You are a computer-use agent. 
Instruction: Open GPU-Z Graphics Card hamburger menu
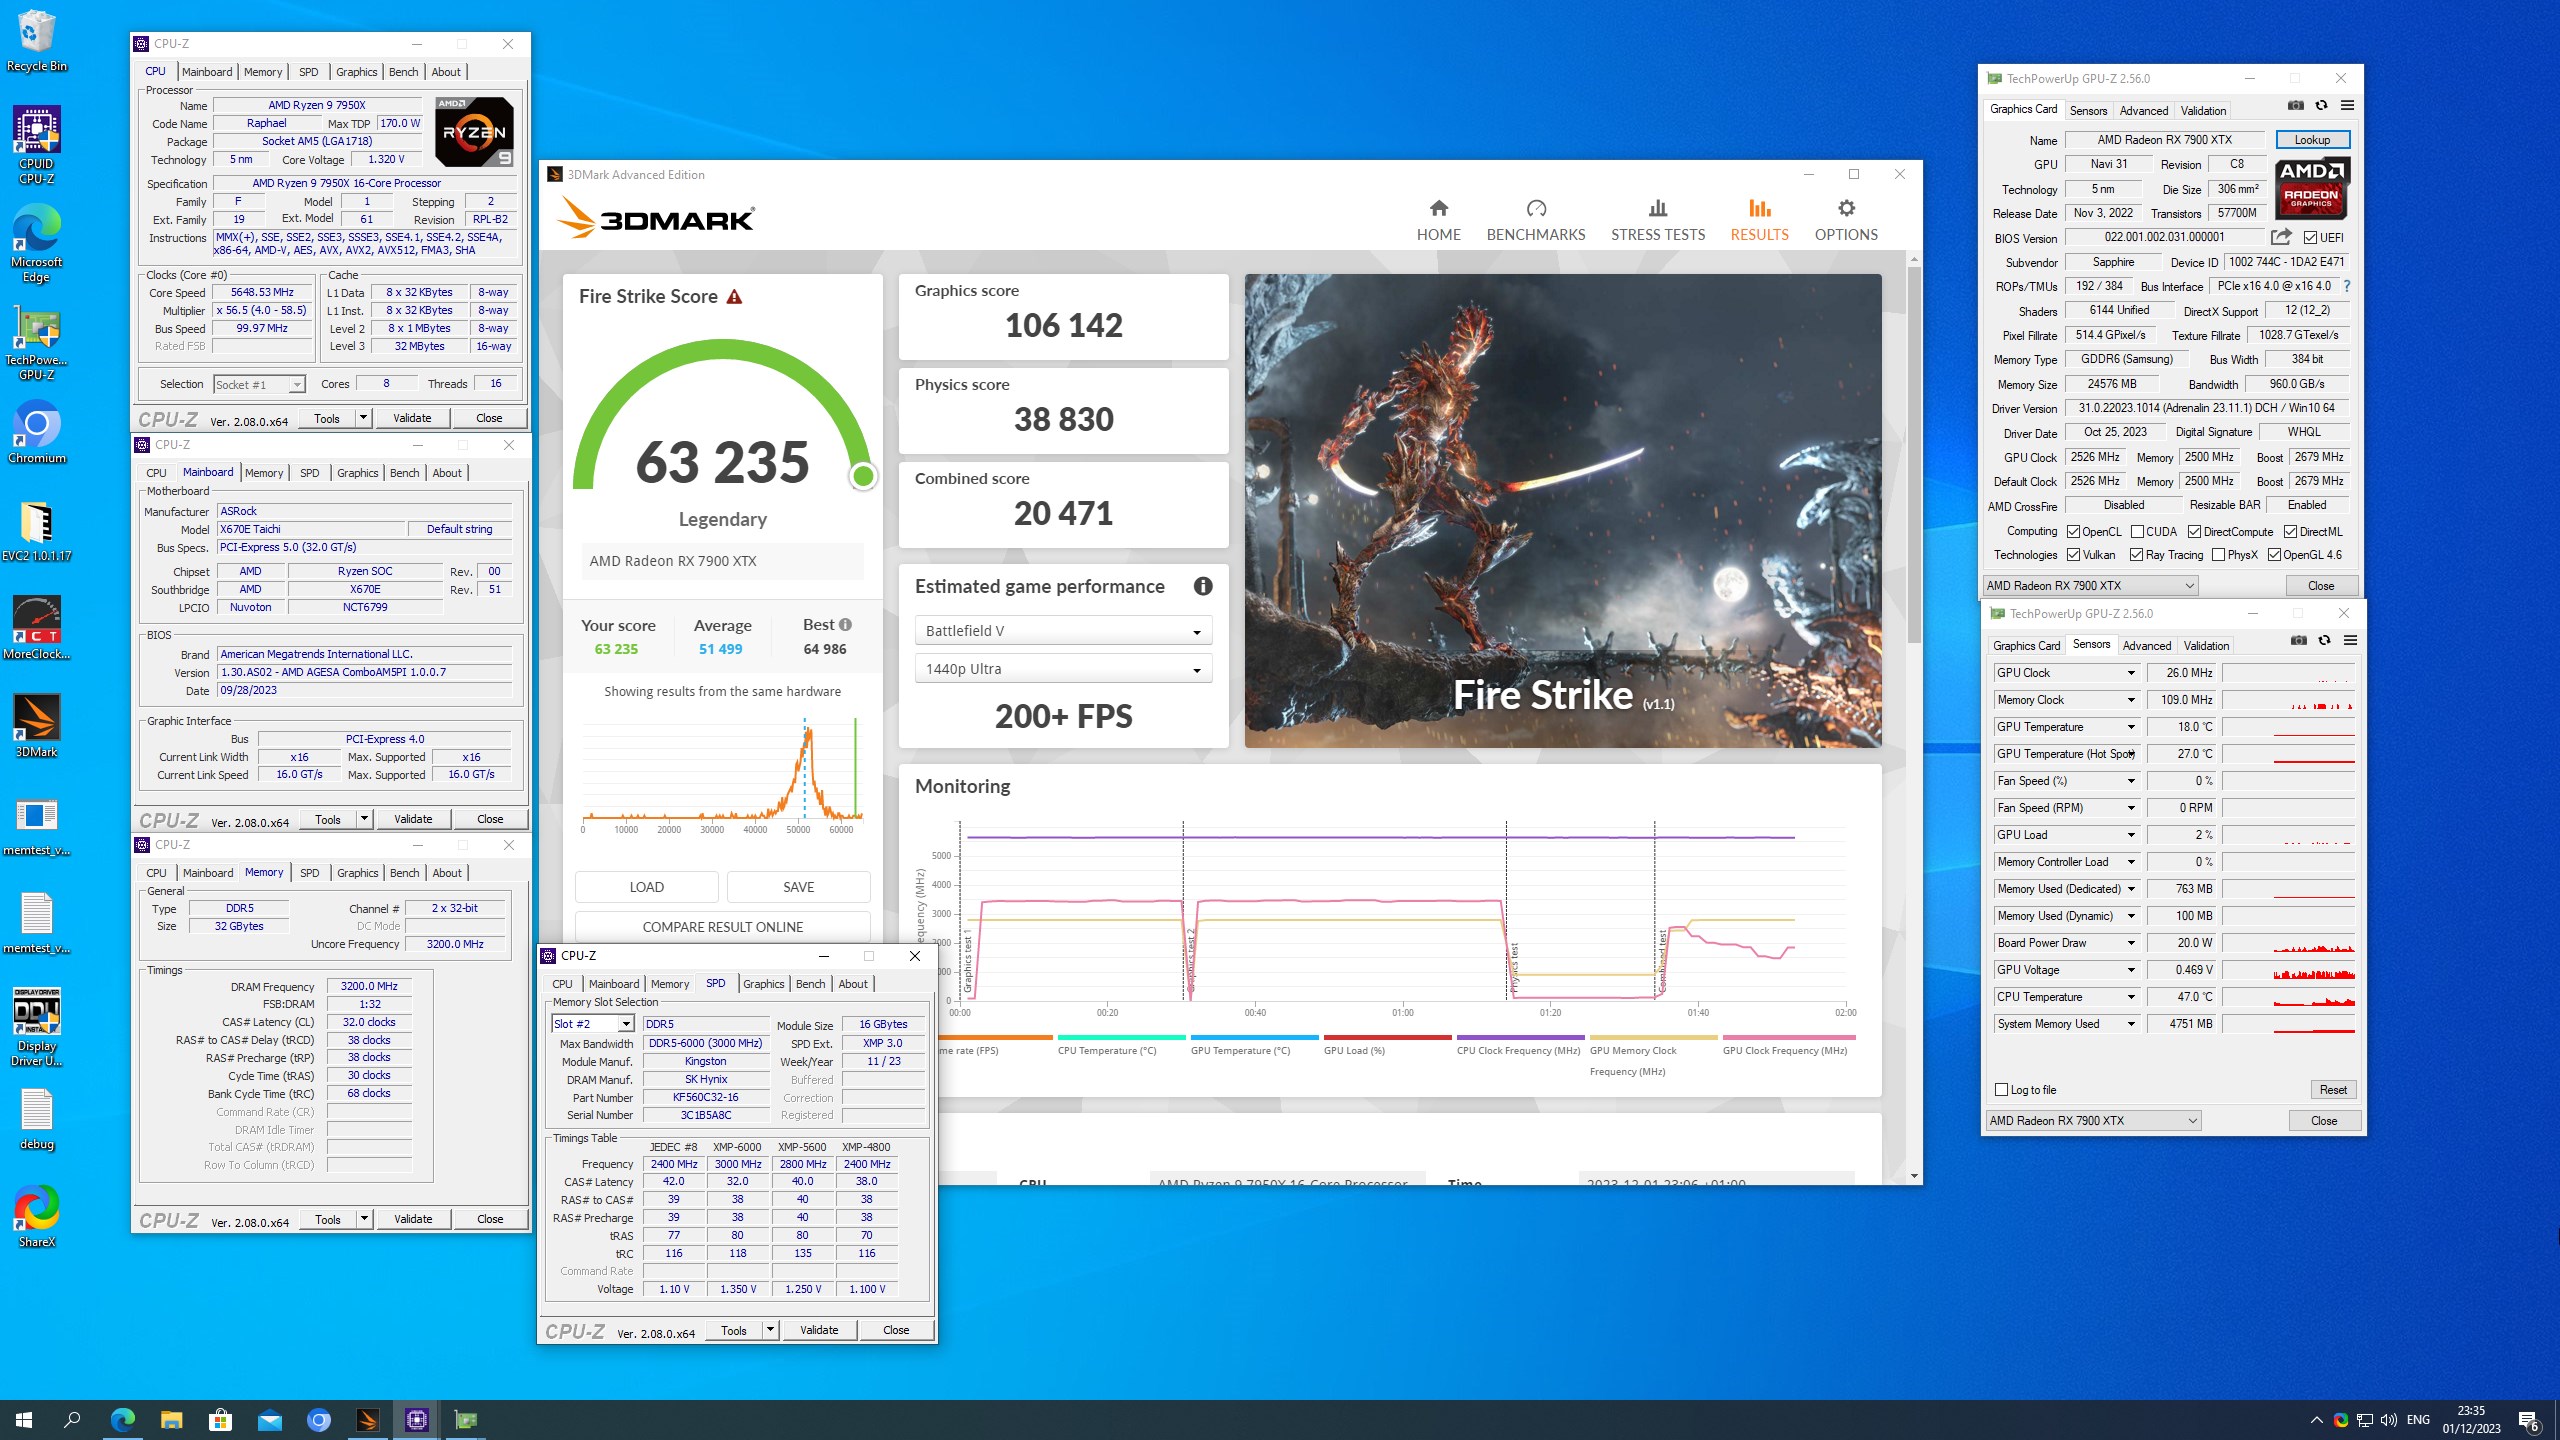click(x=2347, y=106)
